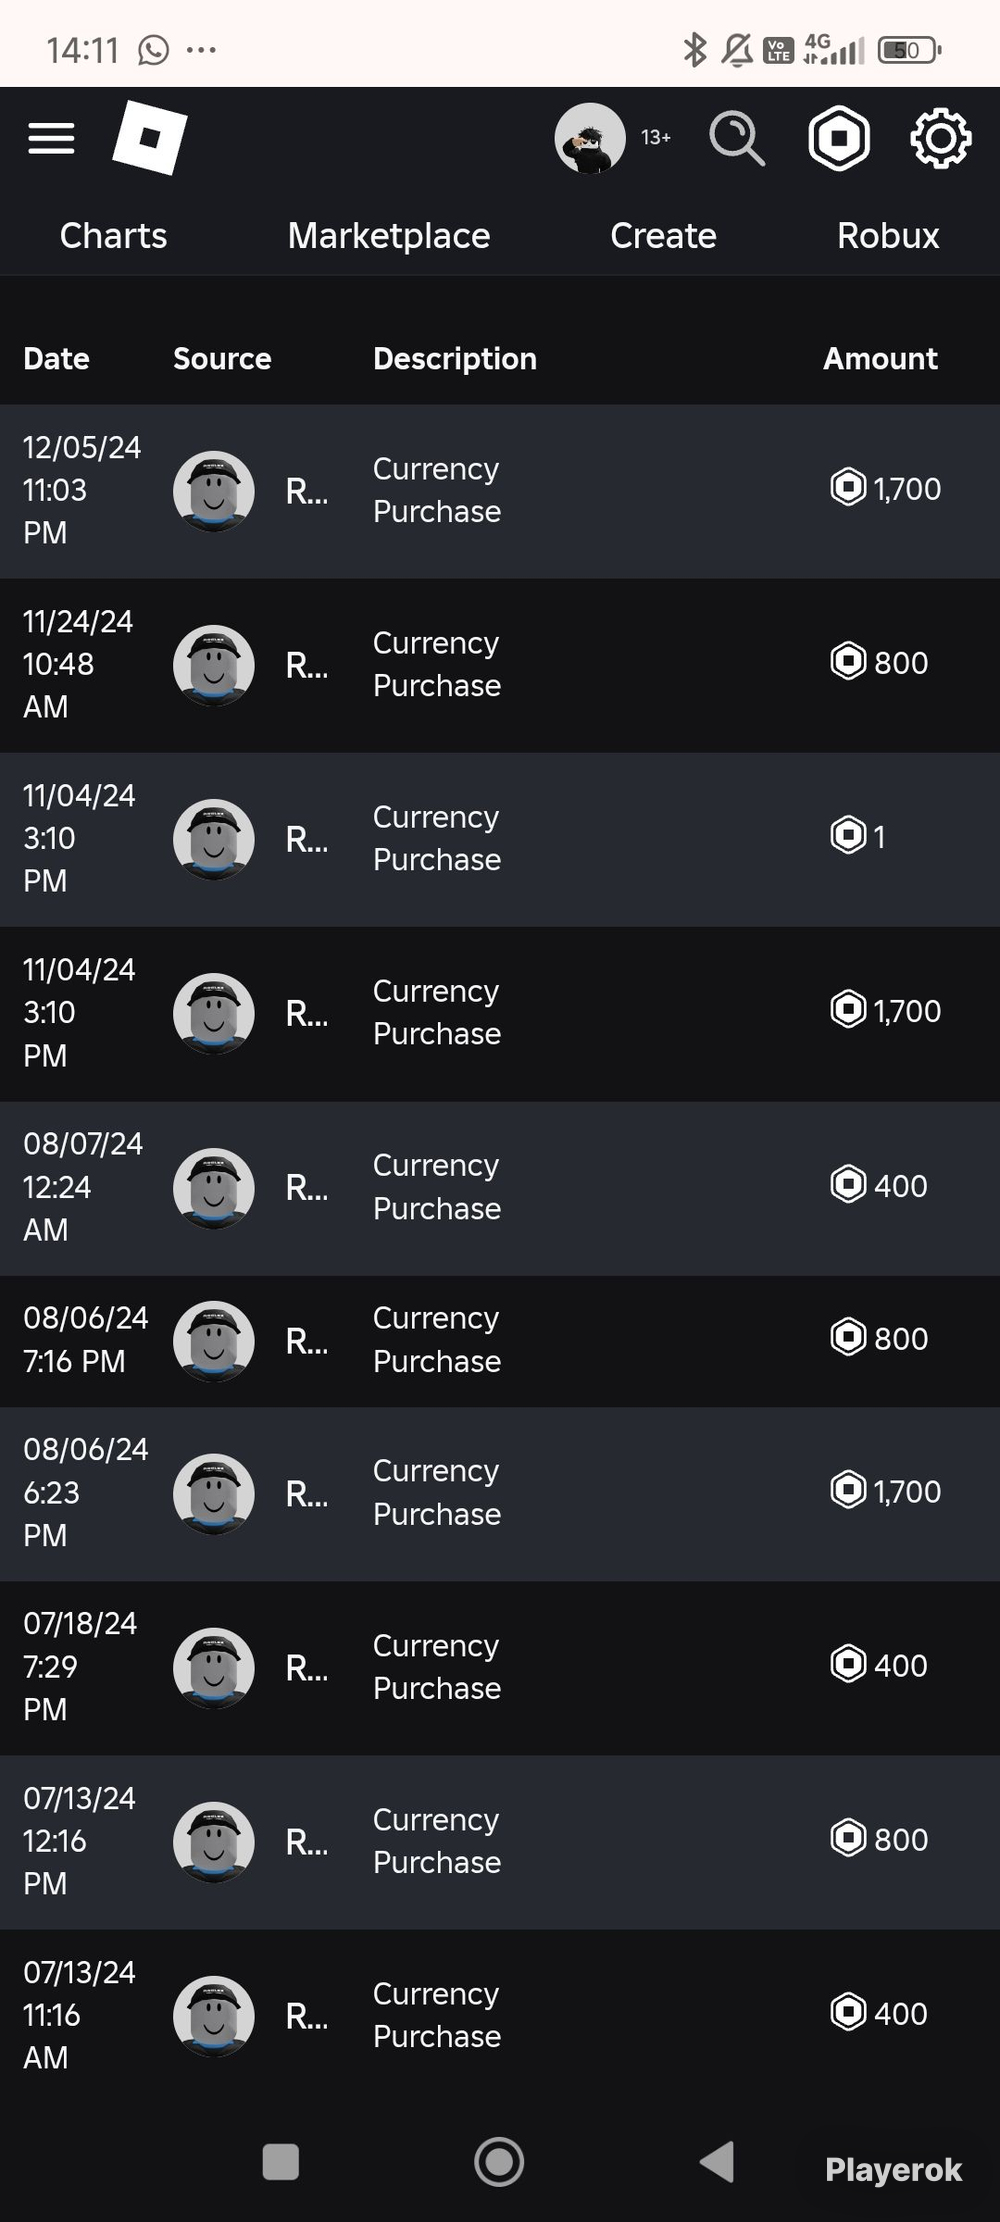Switch to the Charts tab
This screenshot has height=2222, width=1000.
pos(113,236)
